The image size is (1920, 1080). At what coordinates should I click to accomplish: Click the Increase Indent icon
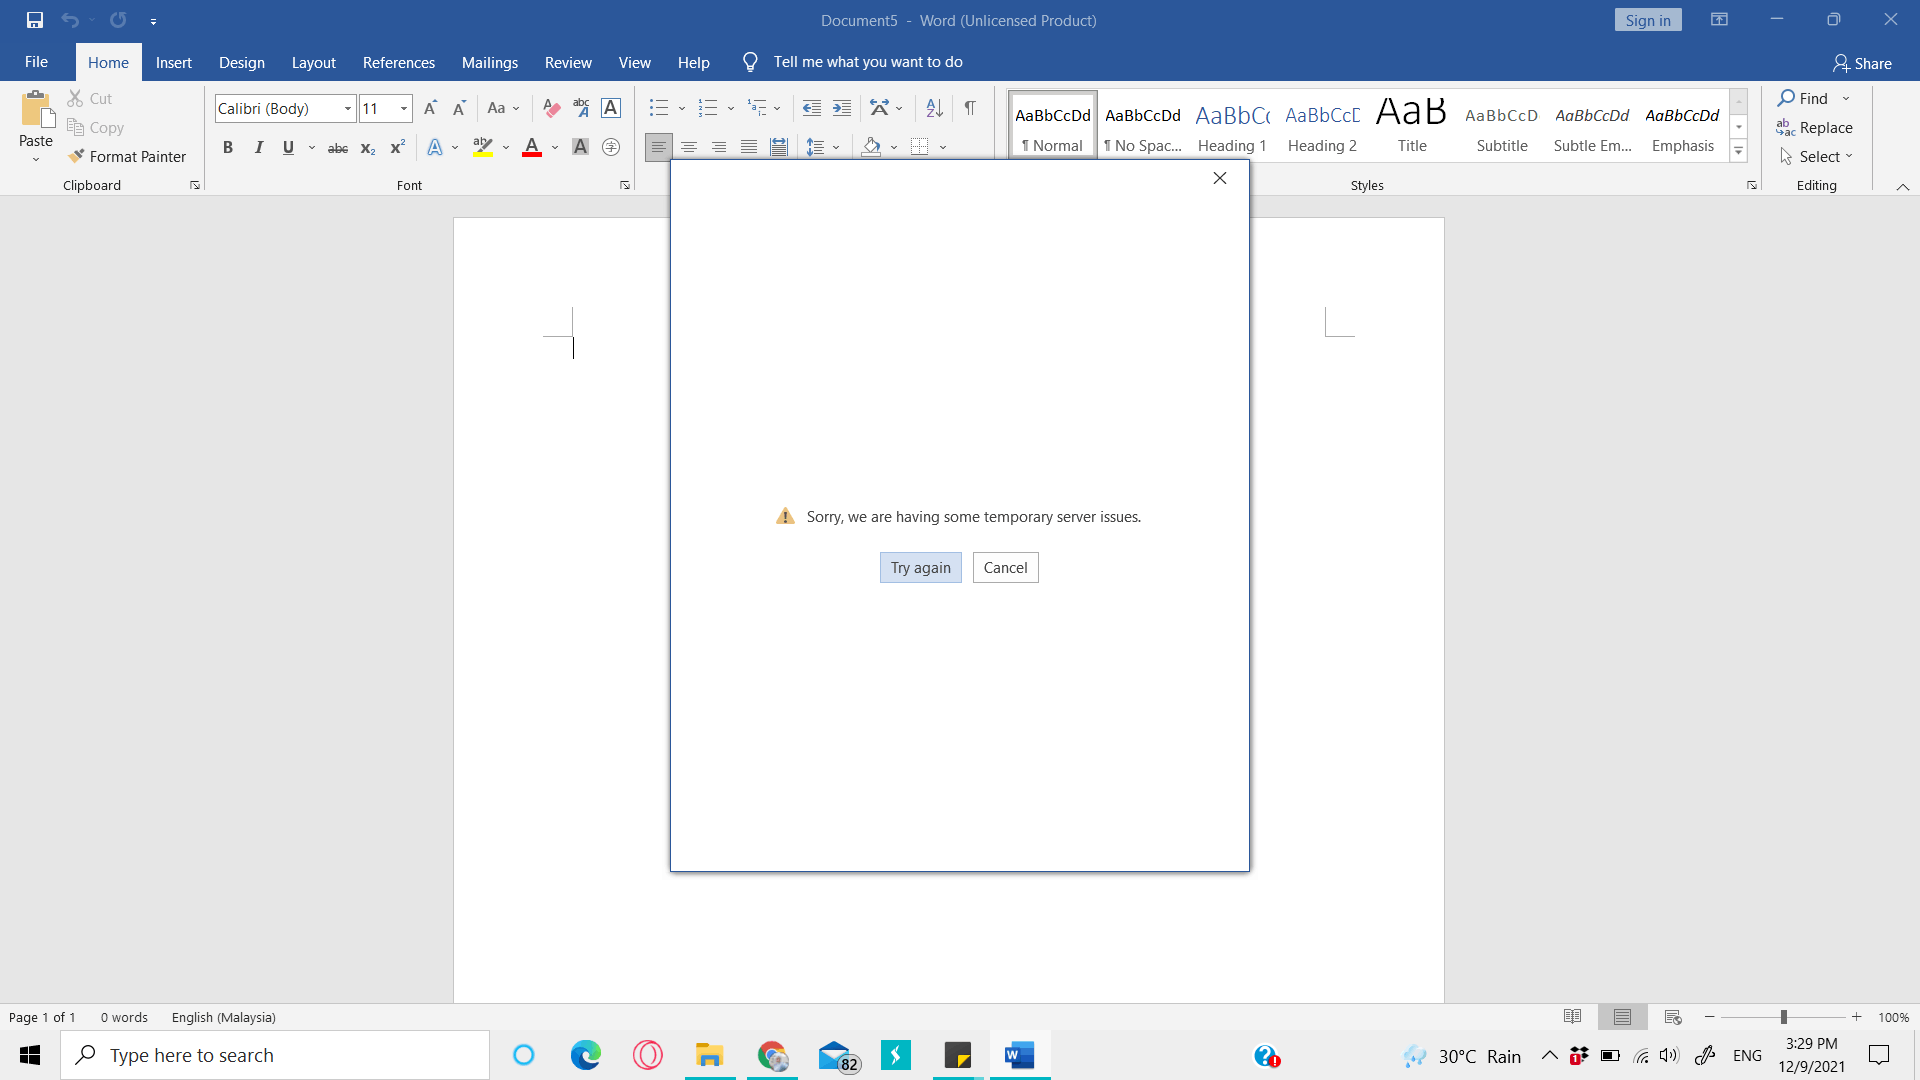tap(842, 108)
